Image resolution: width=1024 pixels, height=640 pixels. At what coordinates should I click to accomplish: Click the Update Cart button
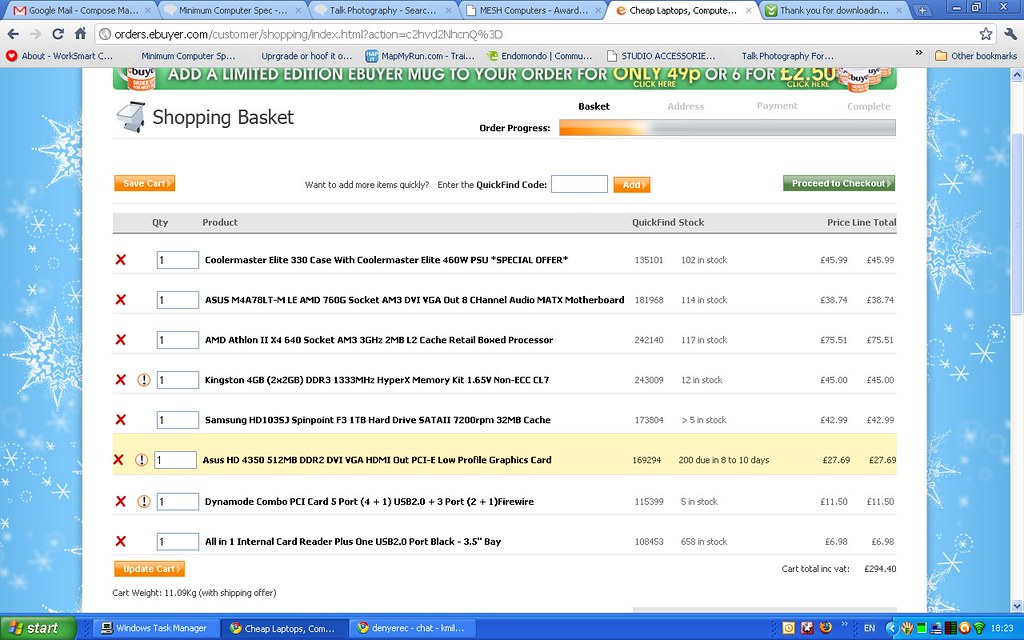149,569
